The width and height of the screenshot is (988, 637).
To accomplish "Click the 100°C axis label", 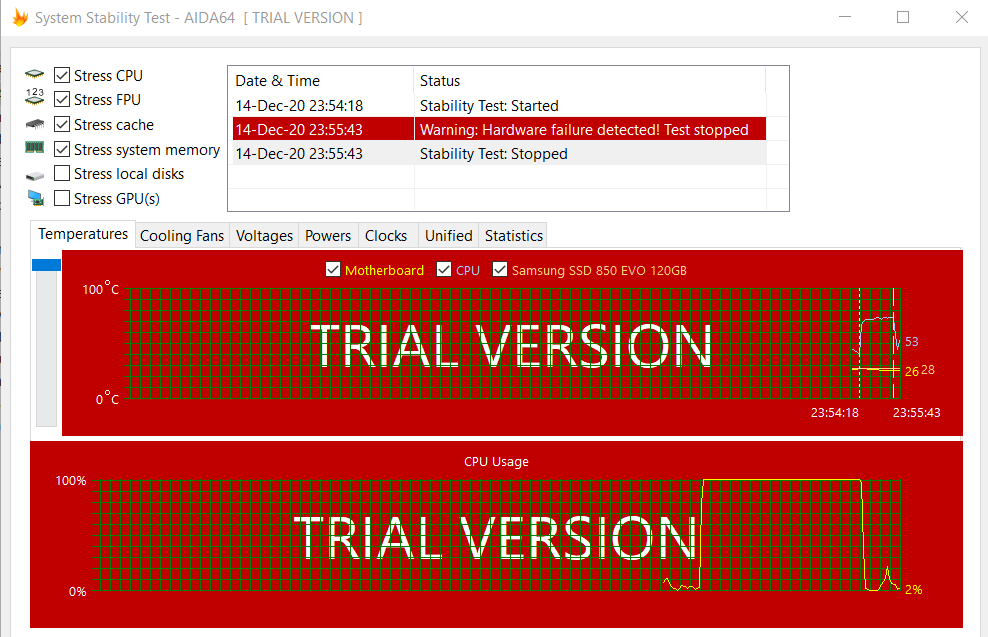I will pyautogui.click(x=100, y=289).
